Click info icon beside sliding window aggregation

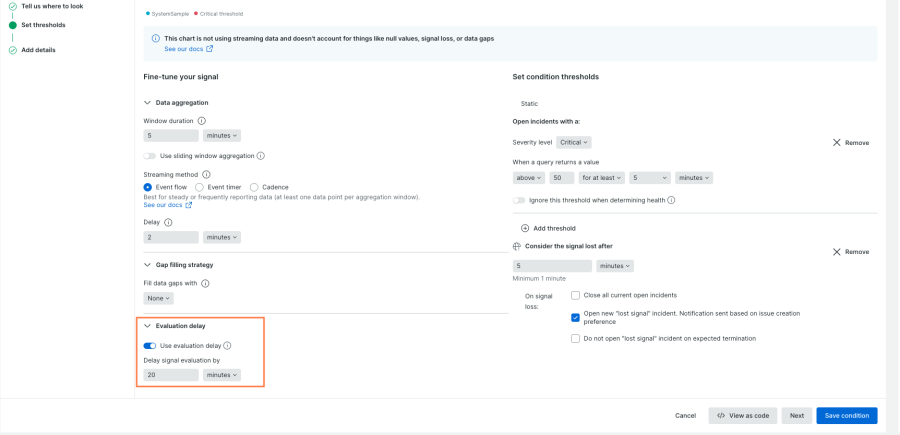coord(261,156)
